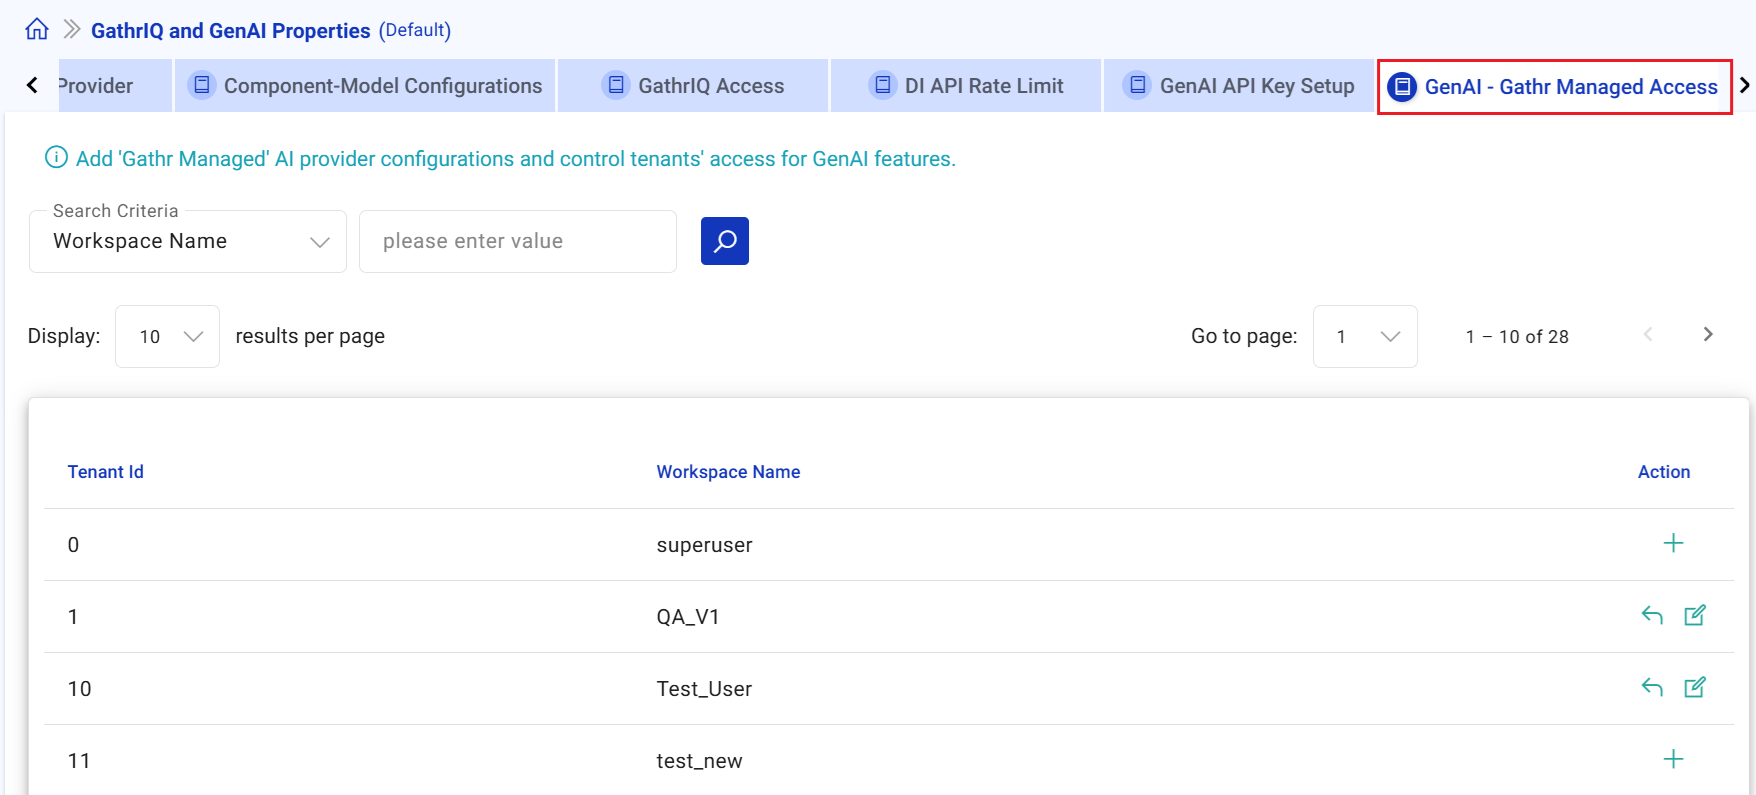
Task: Add access for test_new workspace
Action: coord(1673,759)
